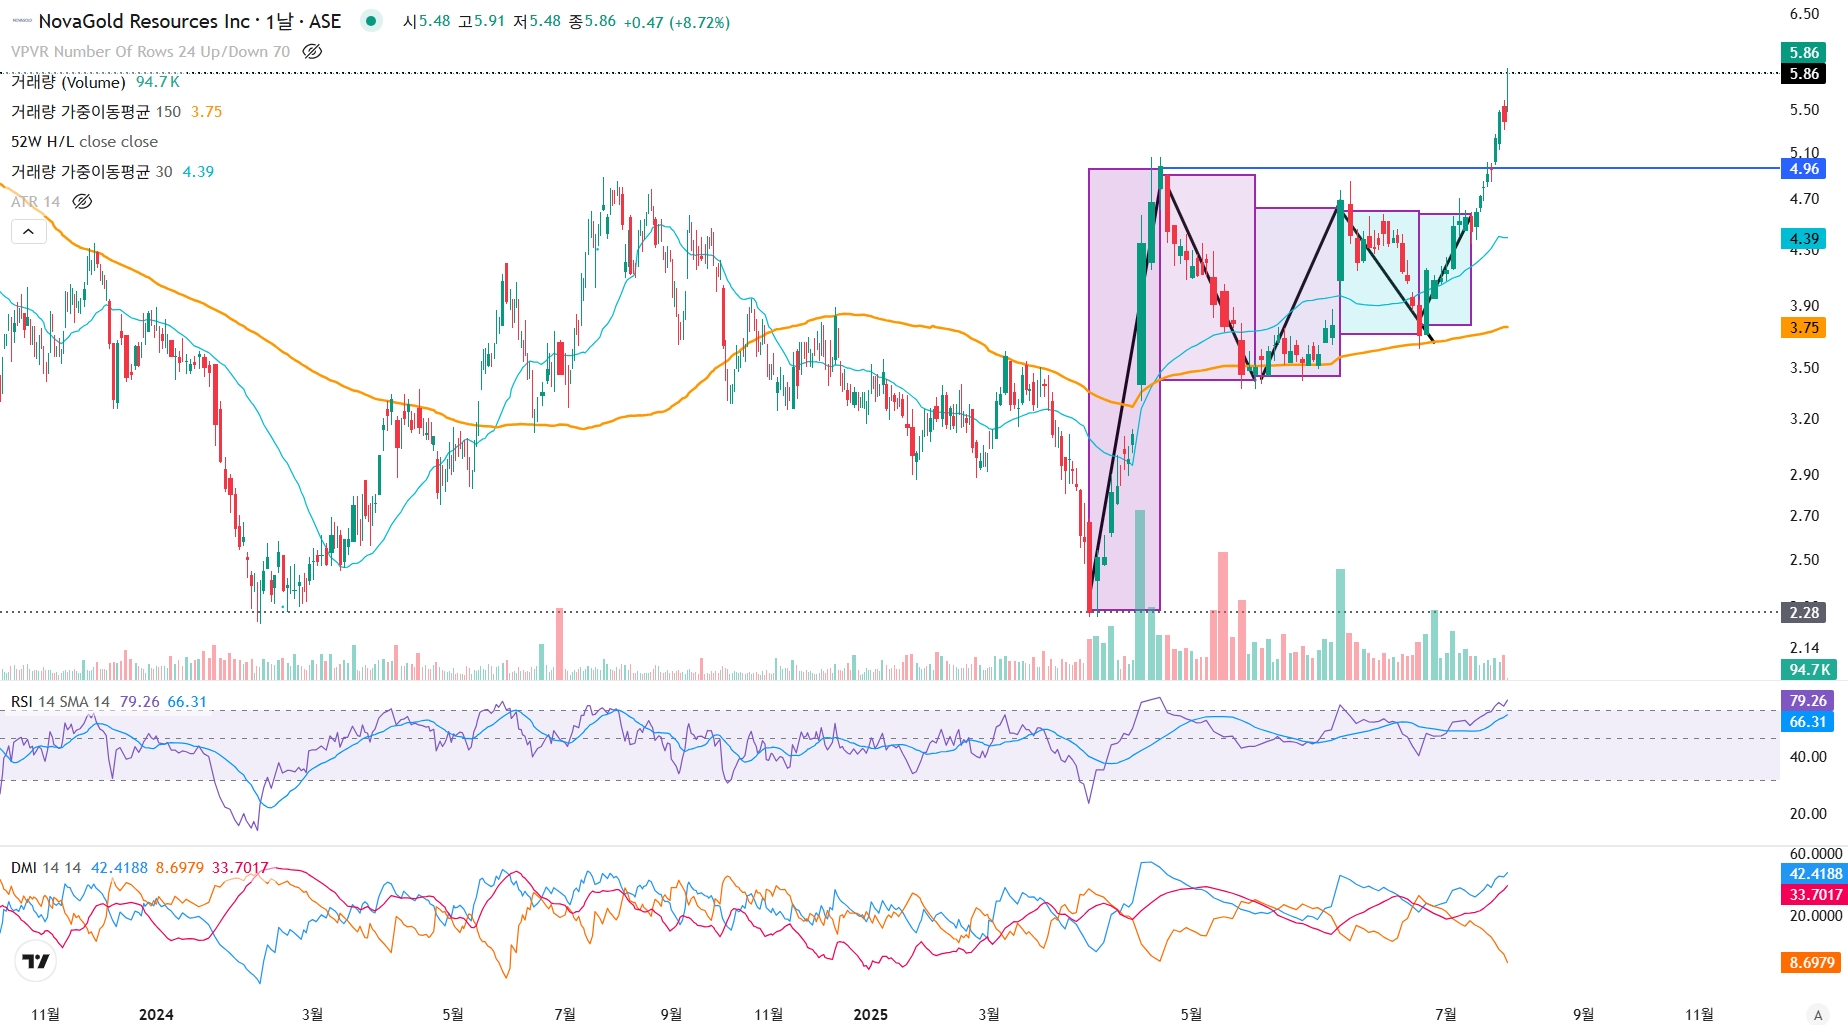Viewport: 1848px width, 1025px height.
Task: Click the 2024 year label on time axis
Action: 156,1014
